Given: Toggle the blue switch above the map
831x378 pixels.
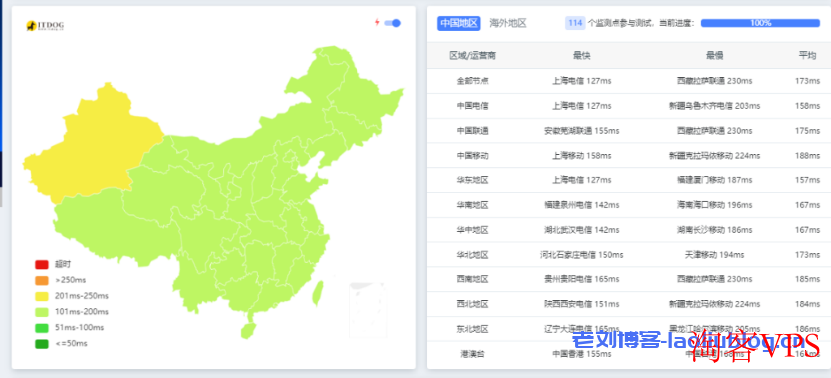Looking at the screenshot, I should [393, 23].
